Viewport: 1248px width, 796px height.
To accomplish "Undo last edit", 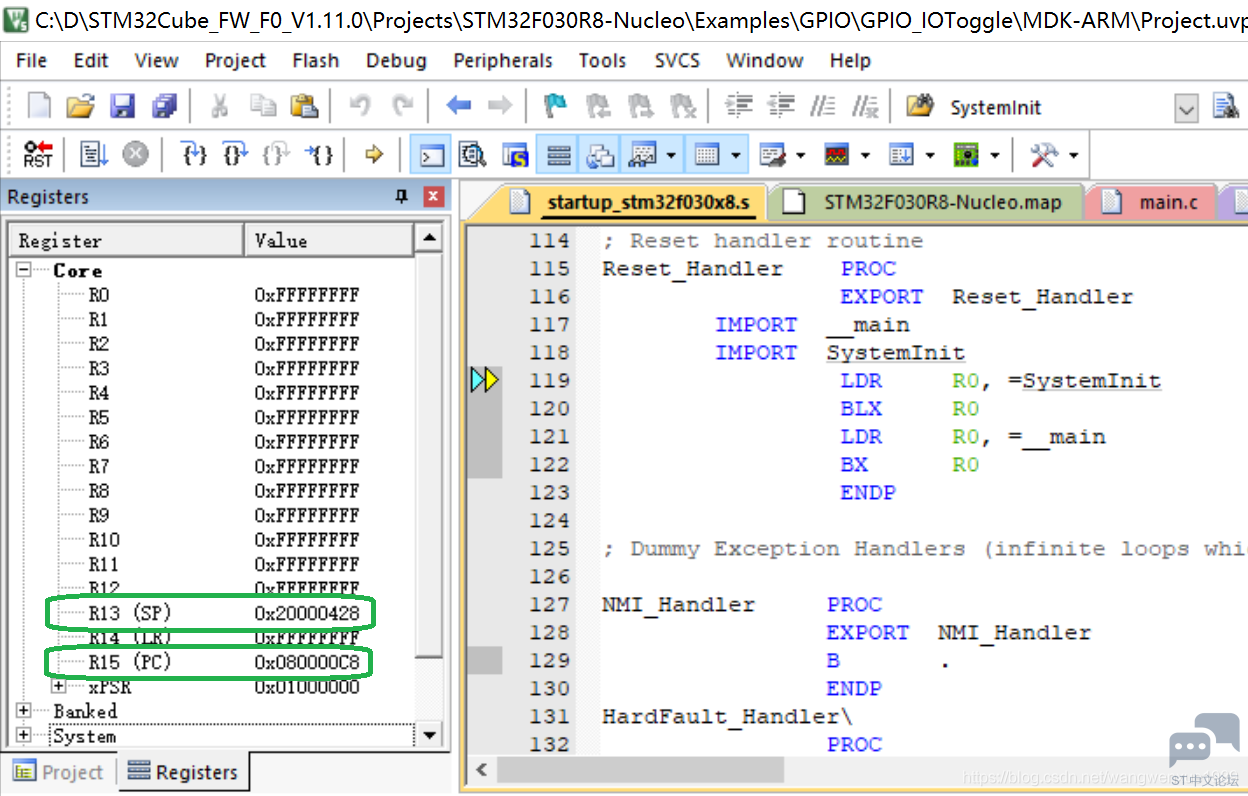I will point(360,105).
